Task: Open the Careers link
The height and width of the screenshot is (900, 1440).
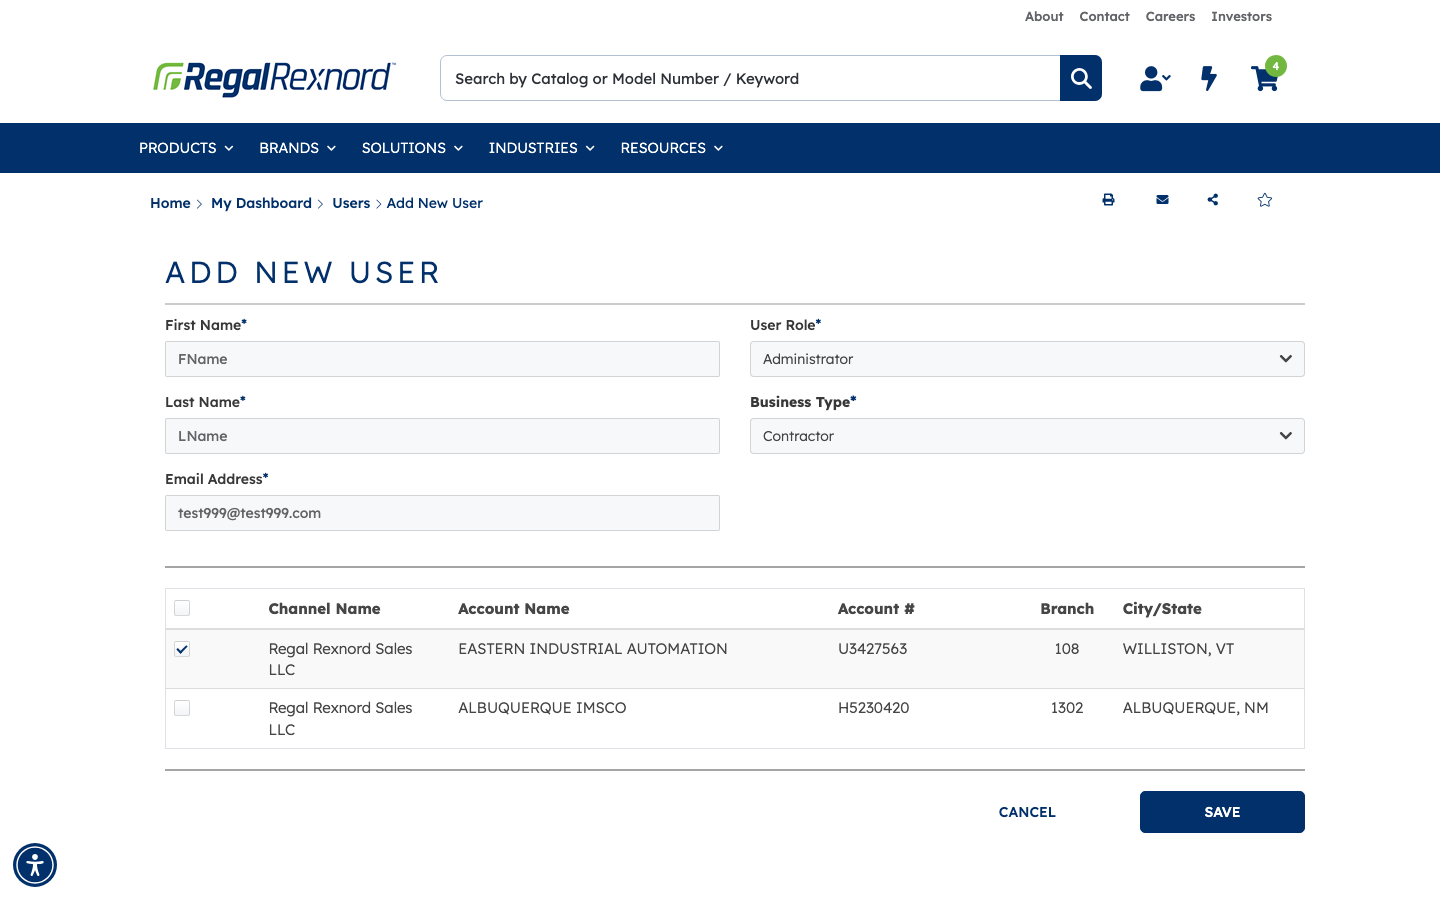Action: 1170,17
